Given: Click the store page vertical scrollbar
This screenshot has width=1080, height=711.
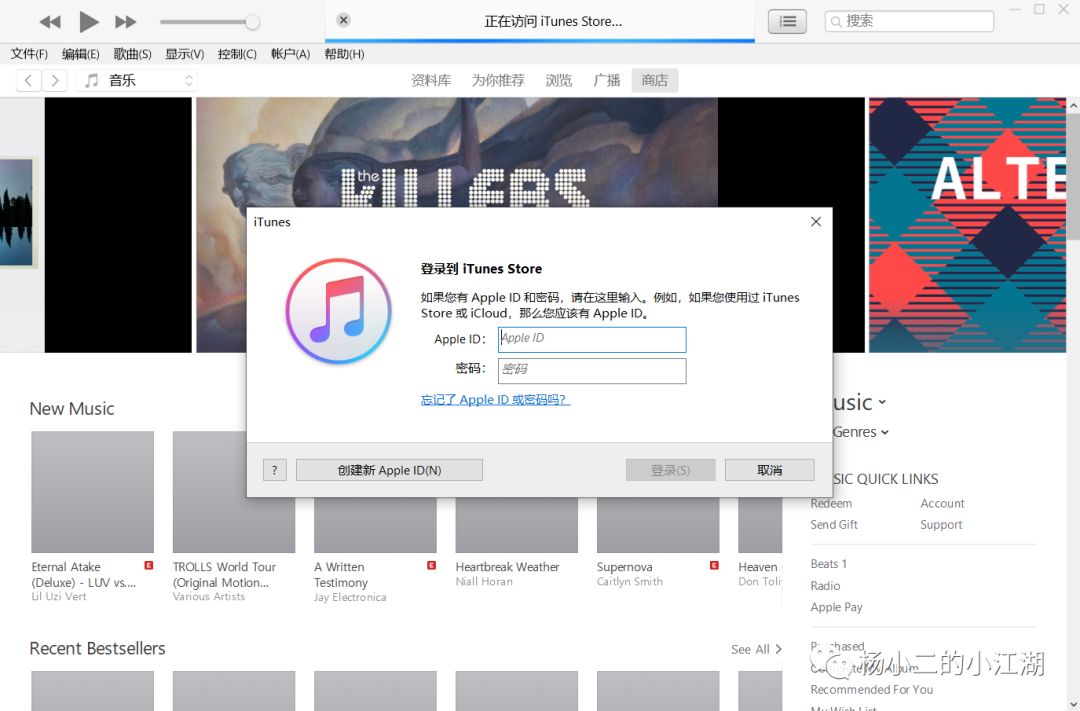Looking at the screenshot, I should 1073,176.
